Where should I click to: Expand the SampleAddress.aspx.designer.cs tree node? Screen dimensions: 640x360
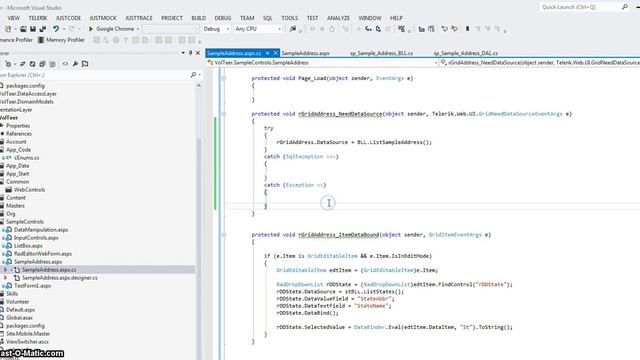[x=5, y=278]
